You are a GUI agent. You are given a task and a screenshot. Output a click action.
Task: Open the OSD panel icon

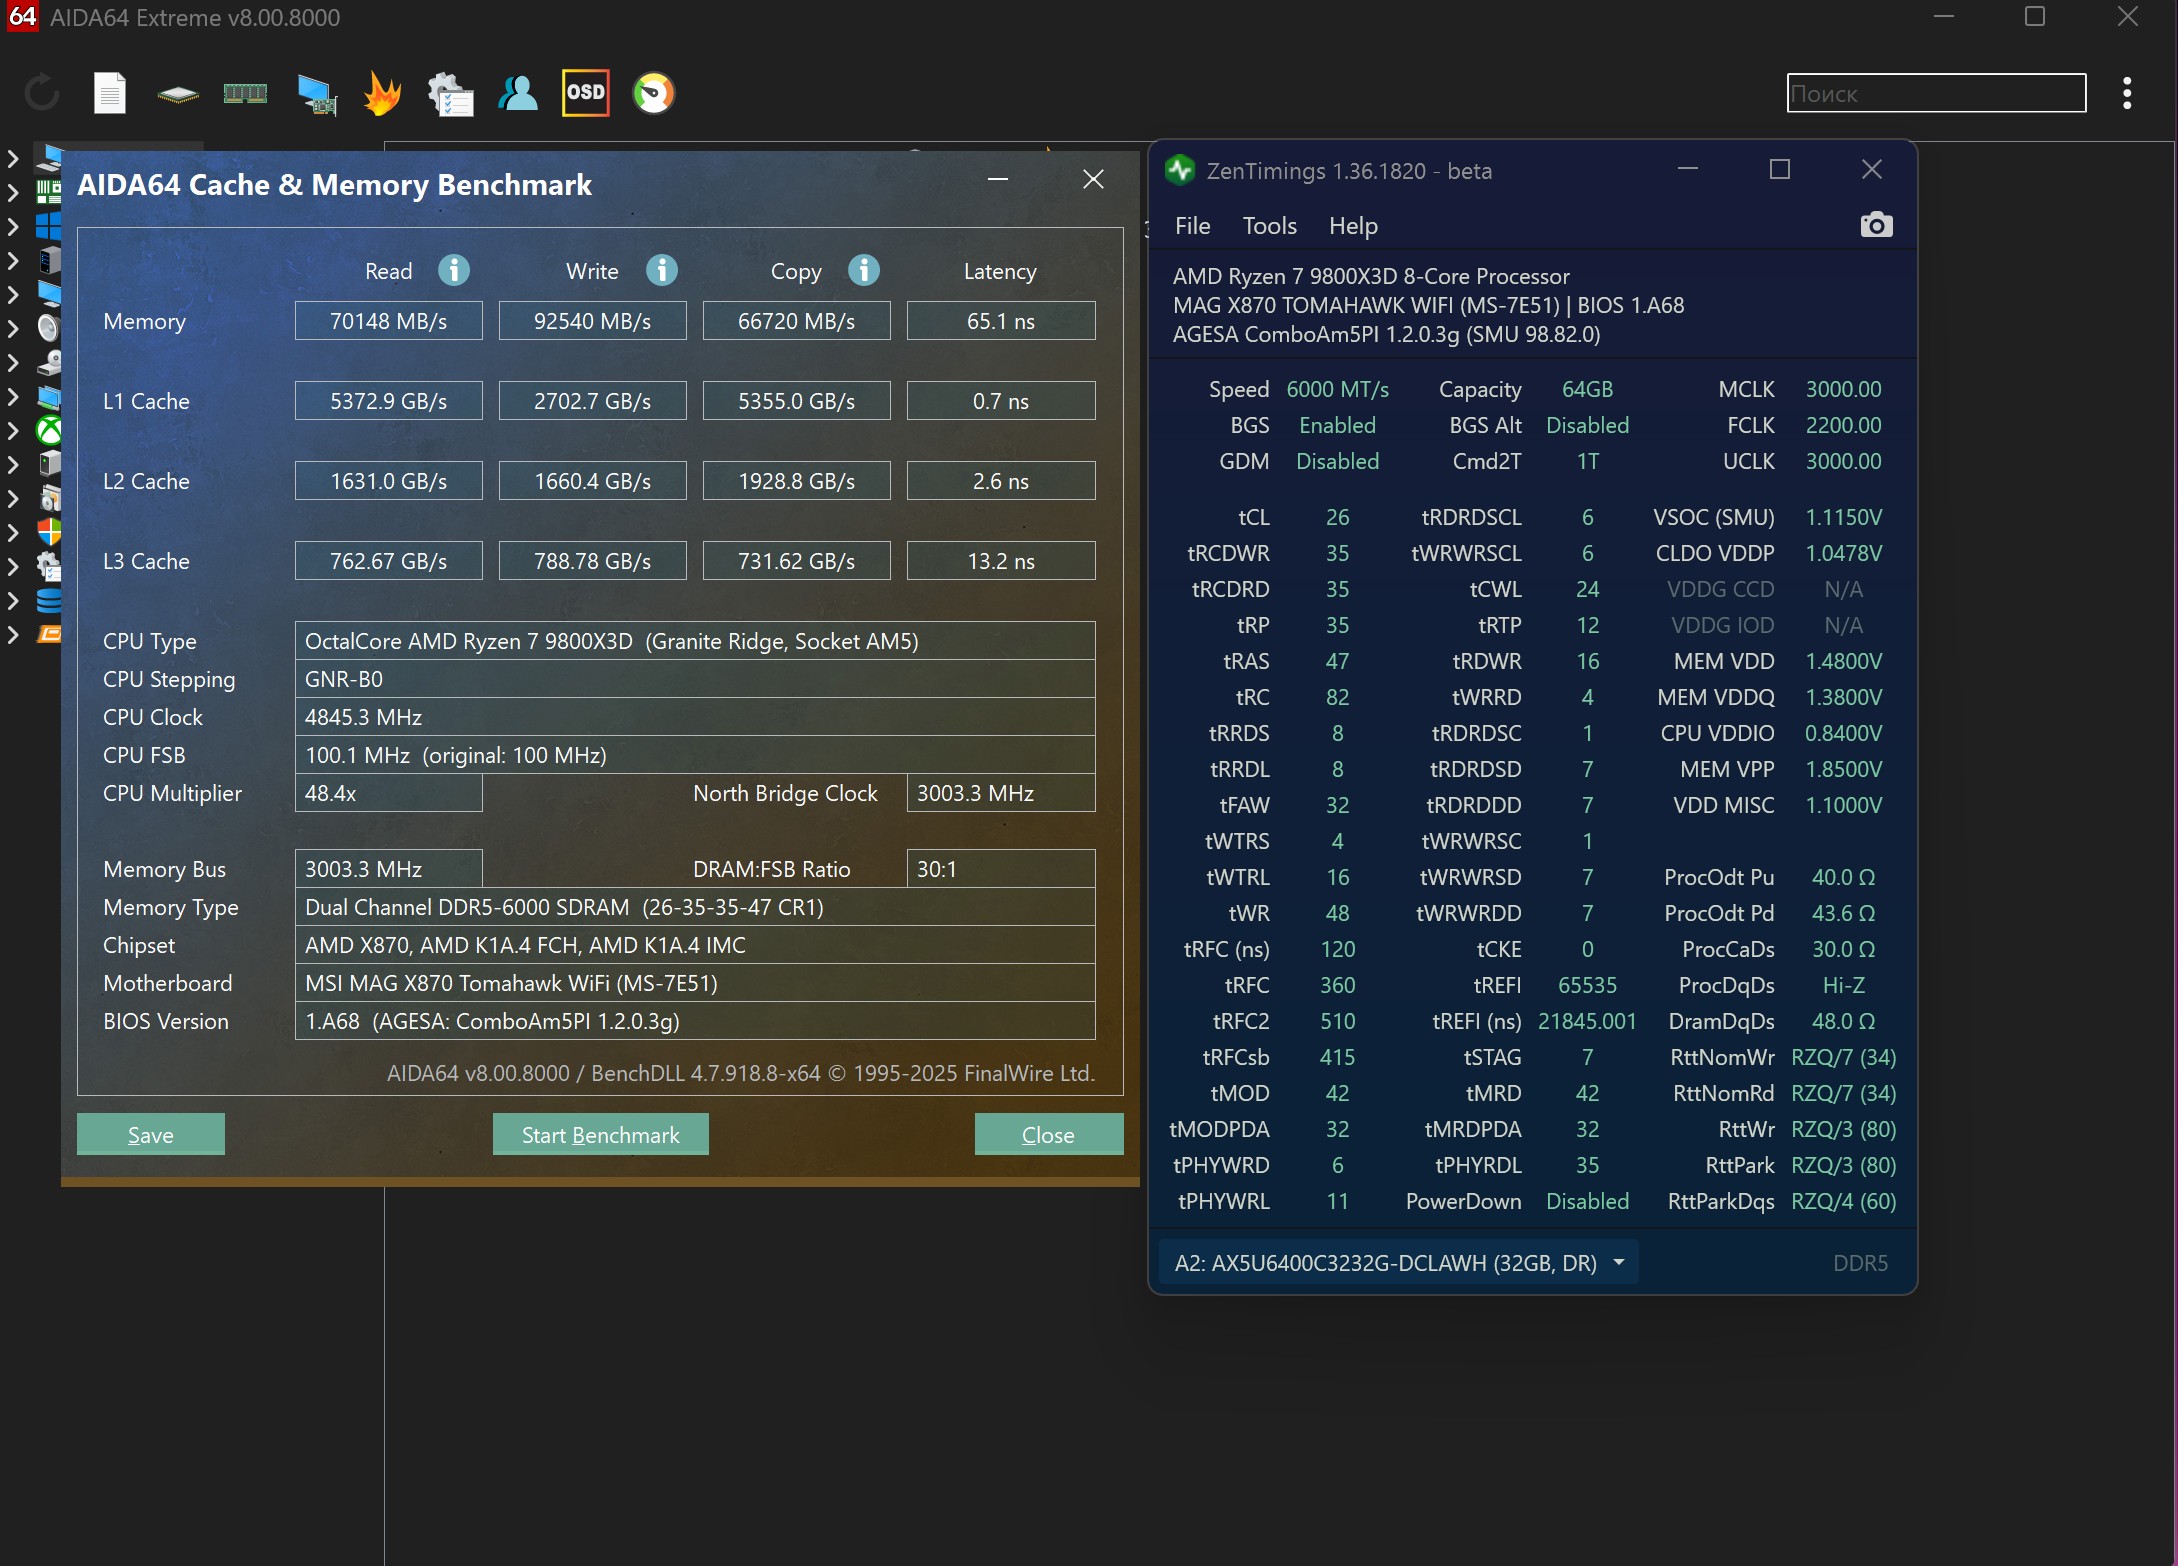coord(585,93)
